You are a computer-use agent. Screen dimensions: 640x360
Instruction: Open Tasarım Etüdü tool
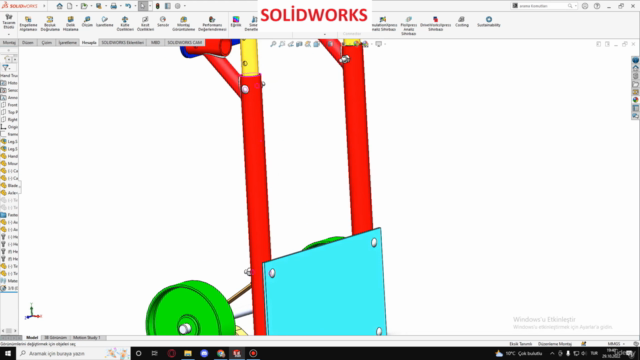[9, 21]
